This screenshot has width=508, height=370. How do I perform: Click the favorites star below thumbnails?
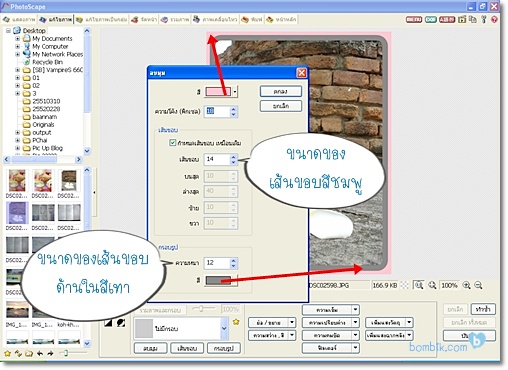7,353
